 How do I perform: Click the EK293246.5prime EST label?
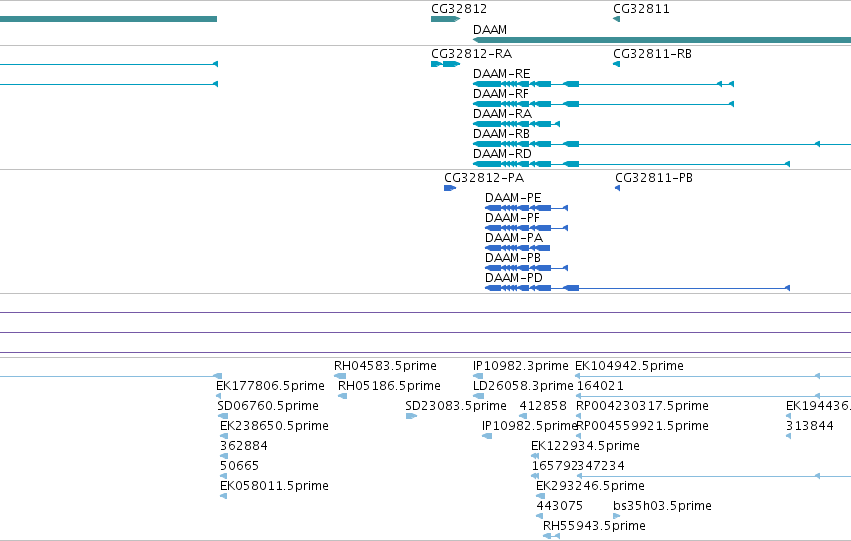pos(590,486)
